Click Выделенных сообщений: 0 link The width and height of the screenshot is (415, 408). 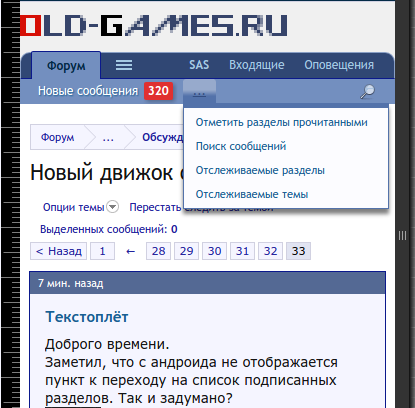pyautogui.click(x=109, y=229)
